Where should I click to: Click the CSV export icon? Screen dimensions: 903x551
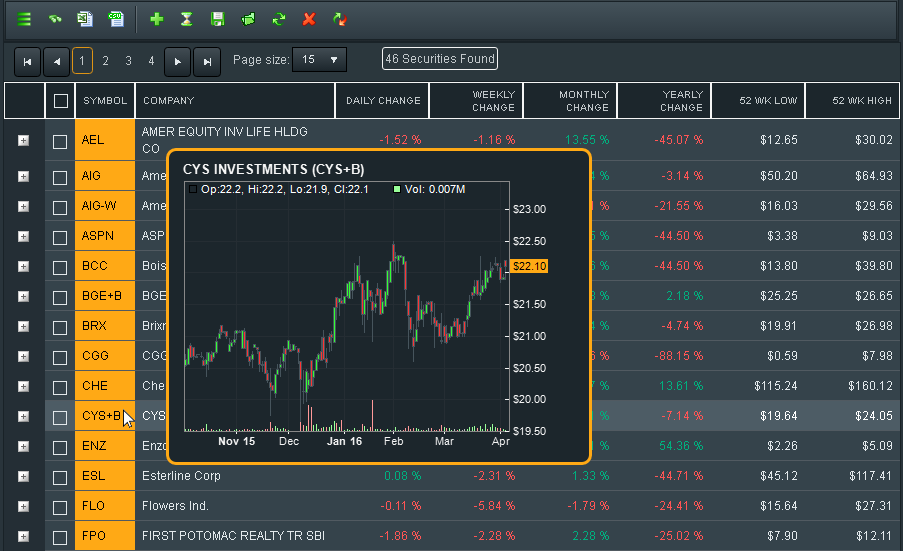[116, 19]
